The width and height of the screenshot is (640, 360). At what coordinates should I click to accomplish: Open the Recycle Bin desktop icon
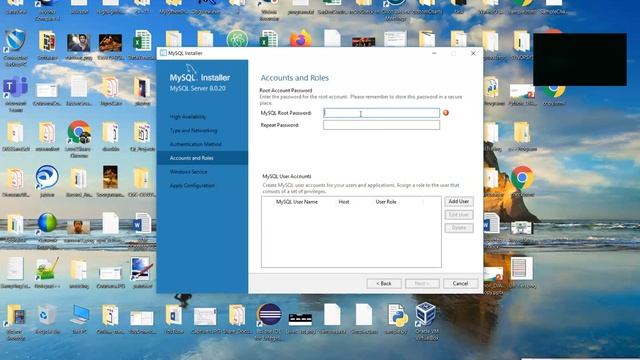coord(47,315)
